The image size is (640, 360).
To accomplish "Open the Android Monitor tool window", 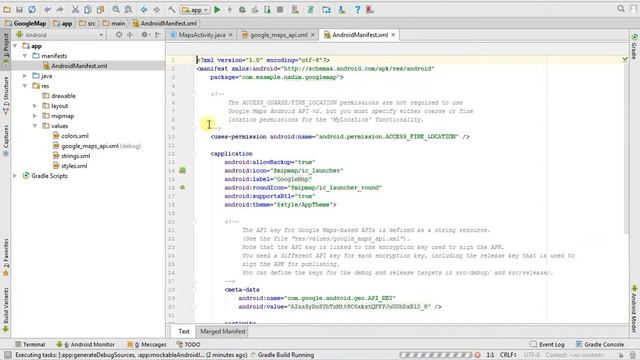I will coord(85,344).
